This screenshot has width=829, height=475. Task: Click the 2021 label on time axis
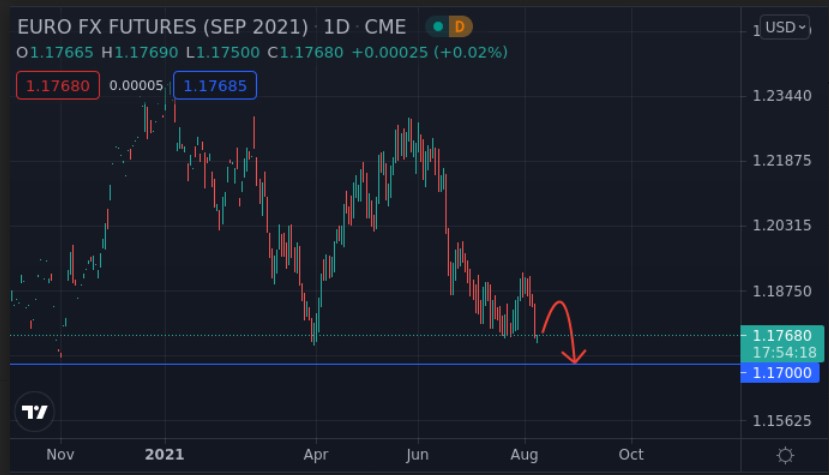164,455
